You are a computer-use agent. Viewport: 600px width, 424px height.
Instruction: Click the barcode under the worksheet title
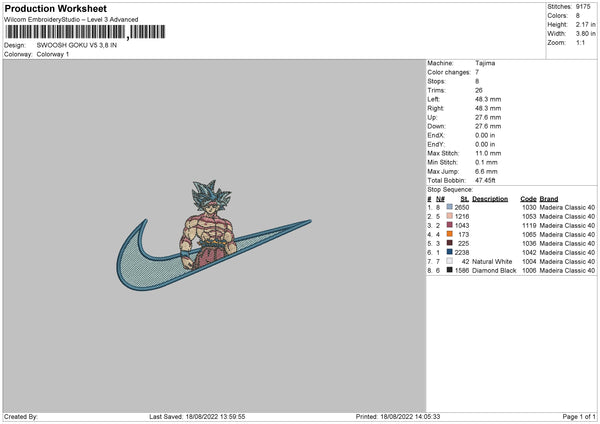(85, 32)
